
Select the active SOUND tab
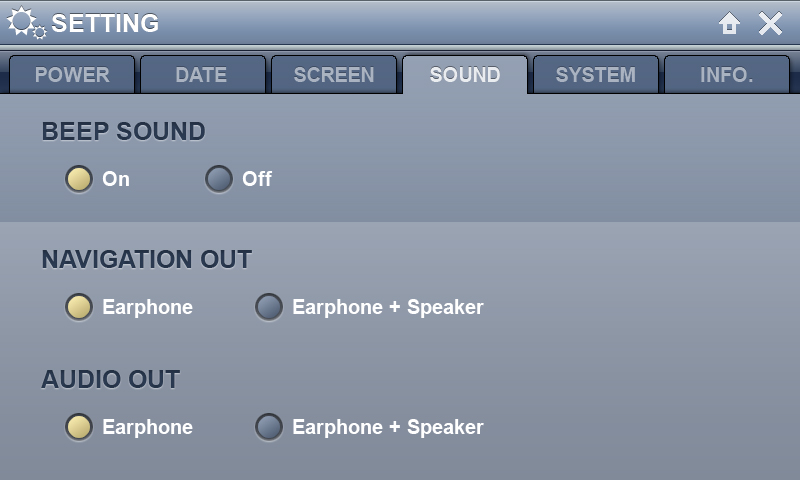tap(465, 74)
